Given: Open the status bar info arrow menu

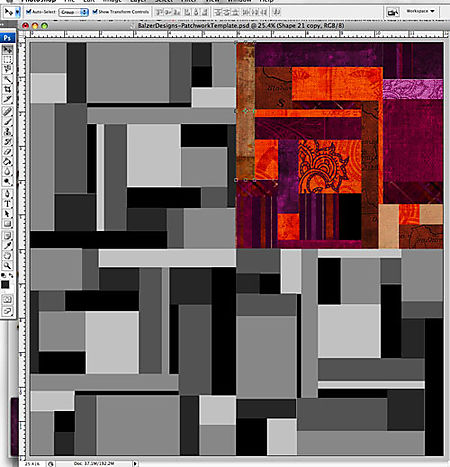Looking at the screenshot, I should (x=135, y=463).
